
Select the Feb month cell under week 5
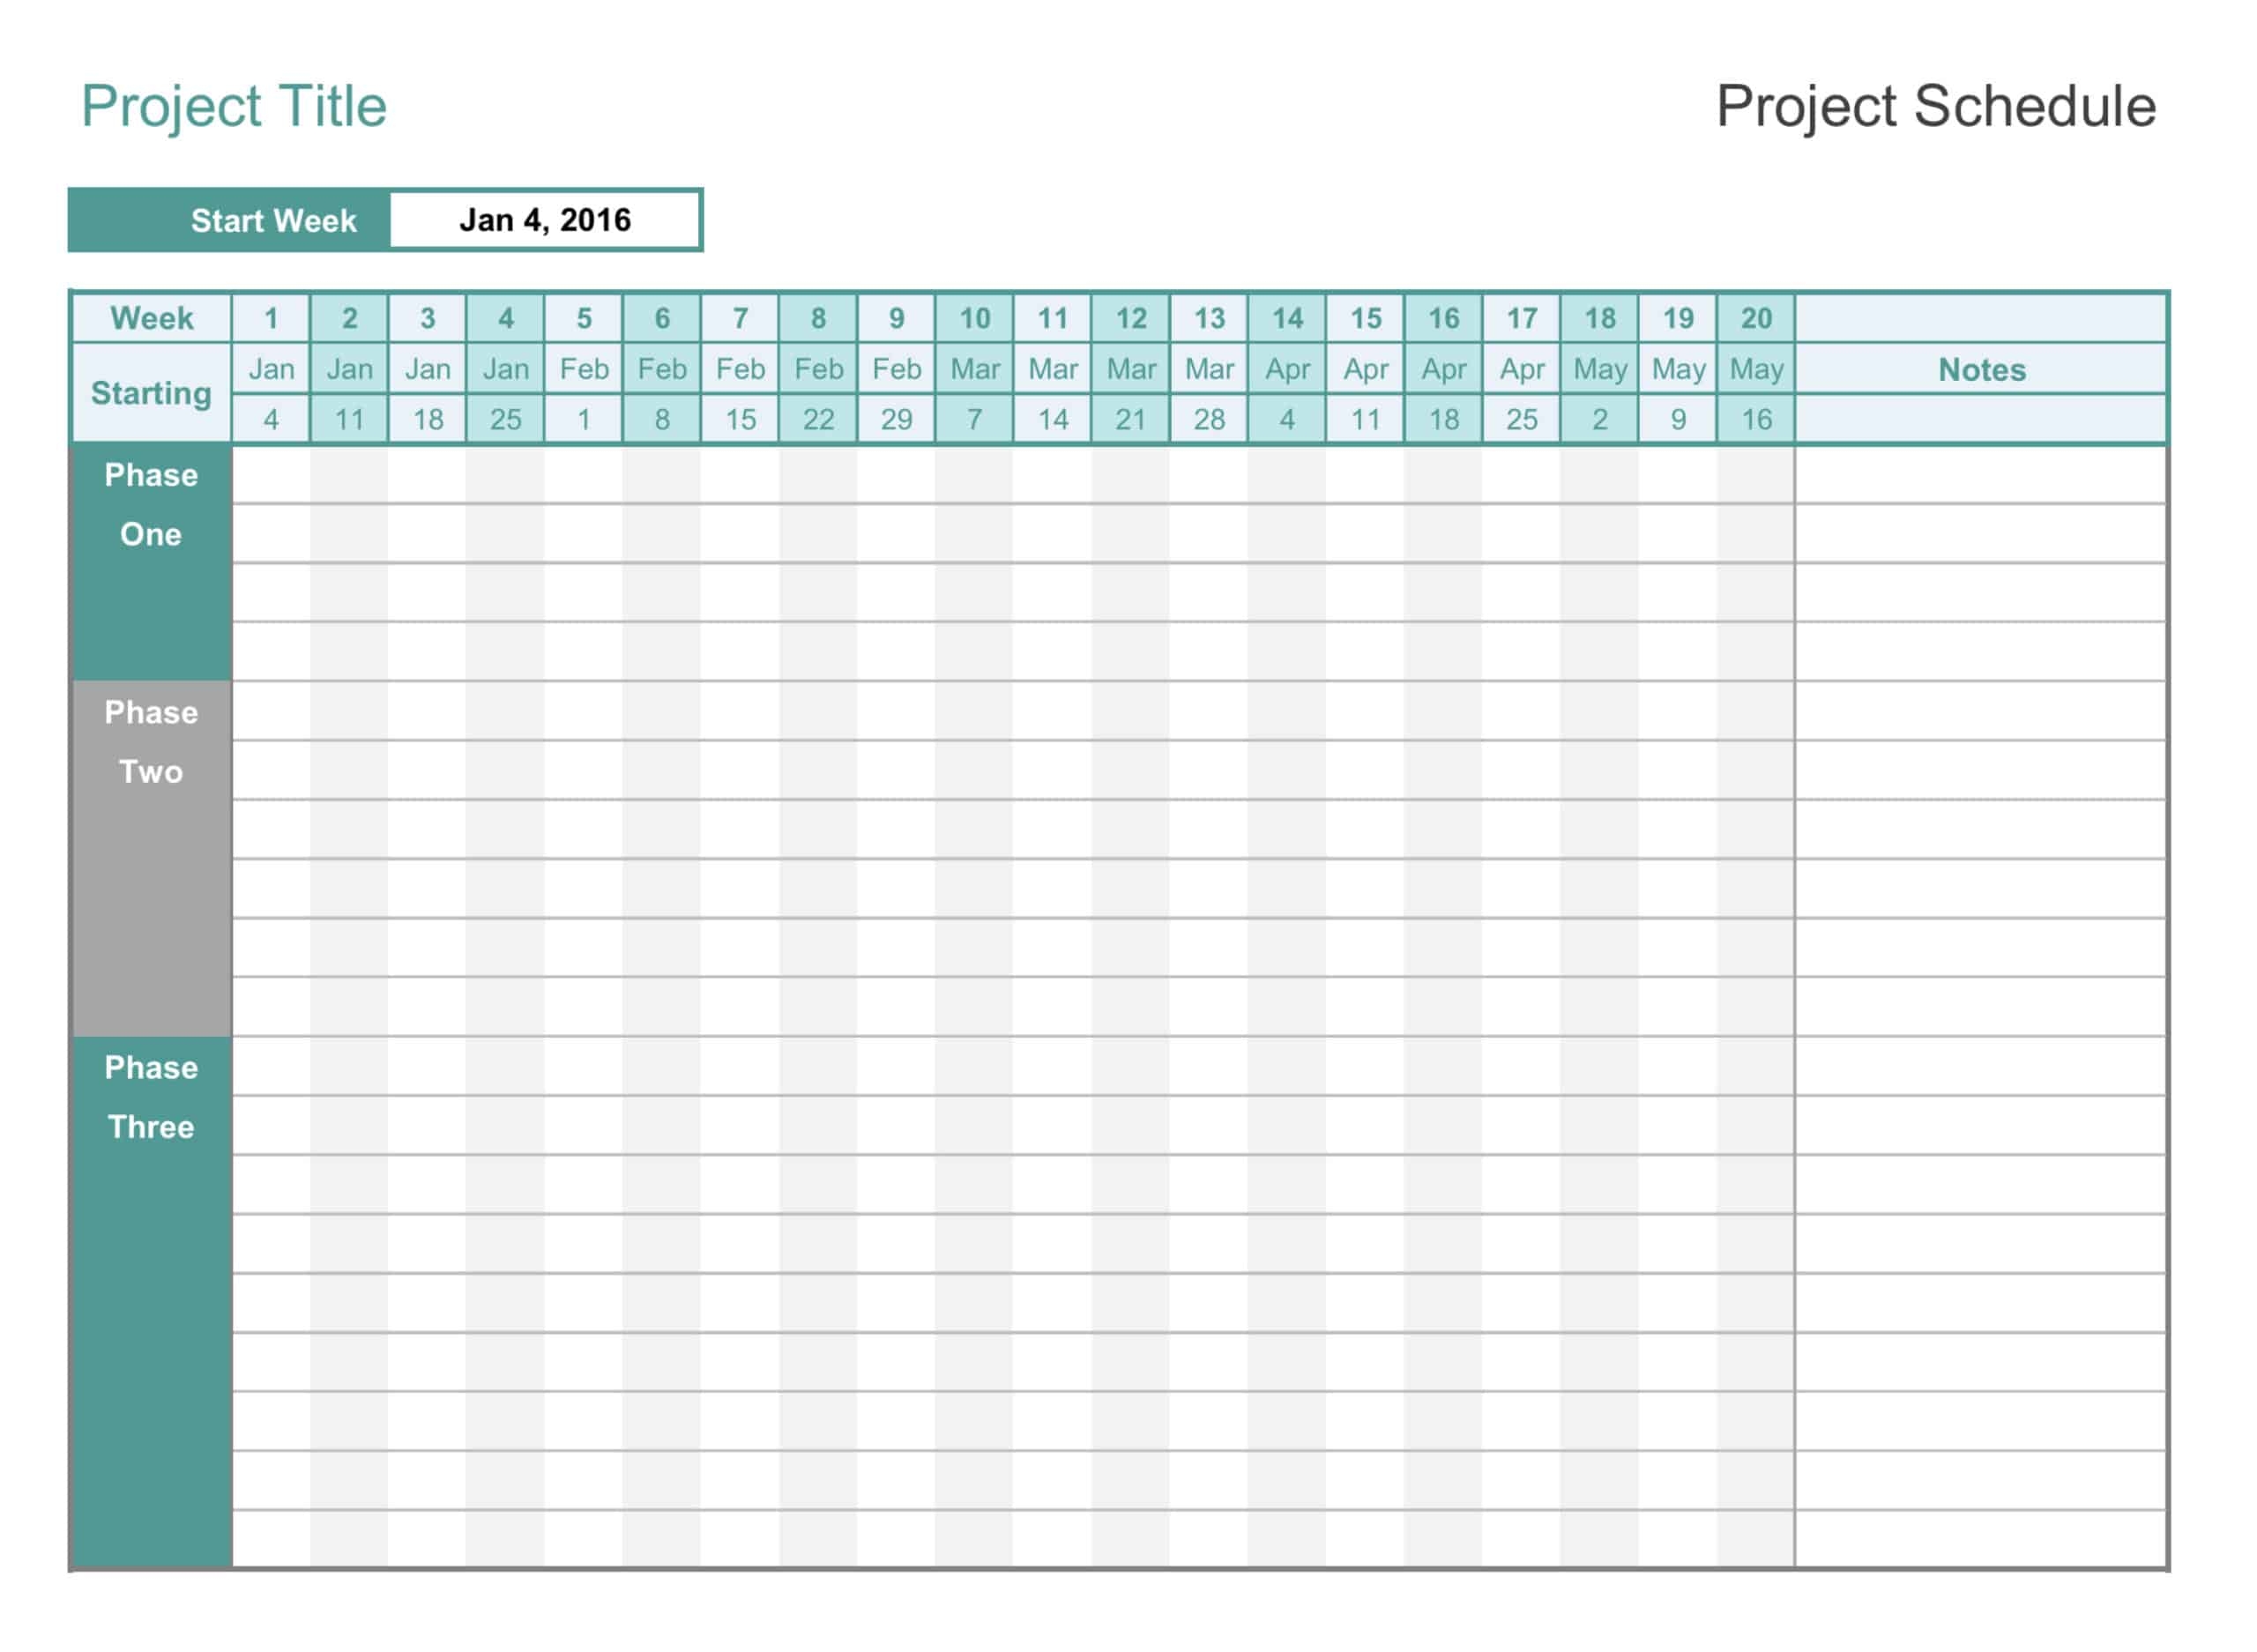(x=584, y=369)
